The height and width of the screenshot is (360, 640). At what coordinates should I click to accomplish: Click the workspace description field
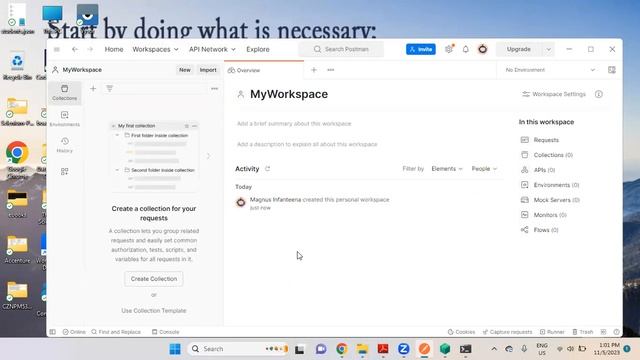(307, 144)
